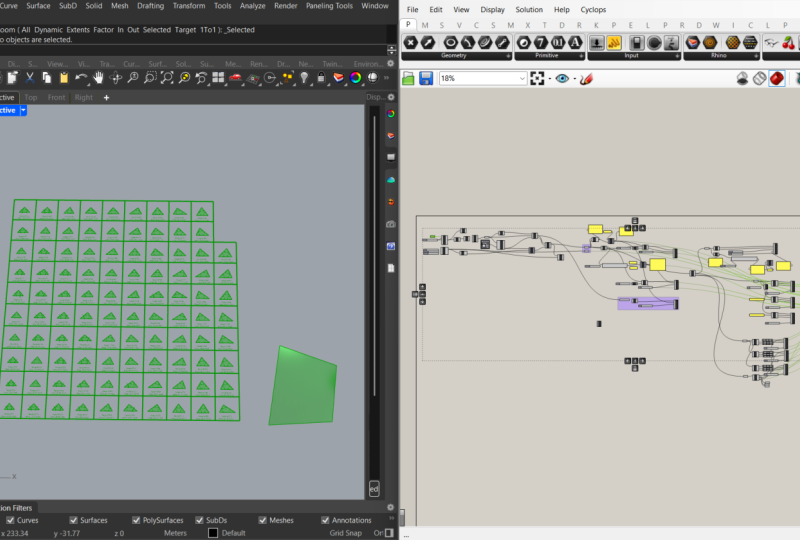The image size is (800, 540).
Task: Turn off Grasshopper geometry preview icon
Action: [742, 79]
